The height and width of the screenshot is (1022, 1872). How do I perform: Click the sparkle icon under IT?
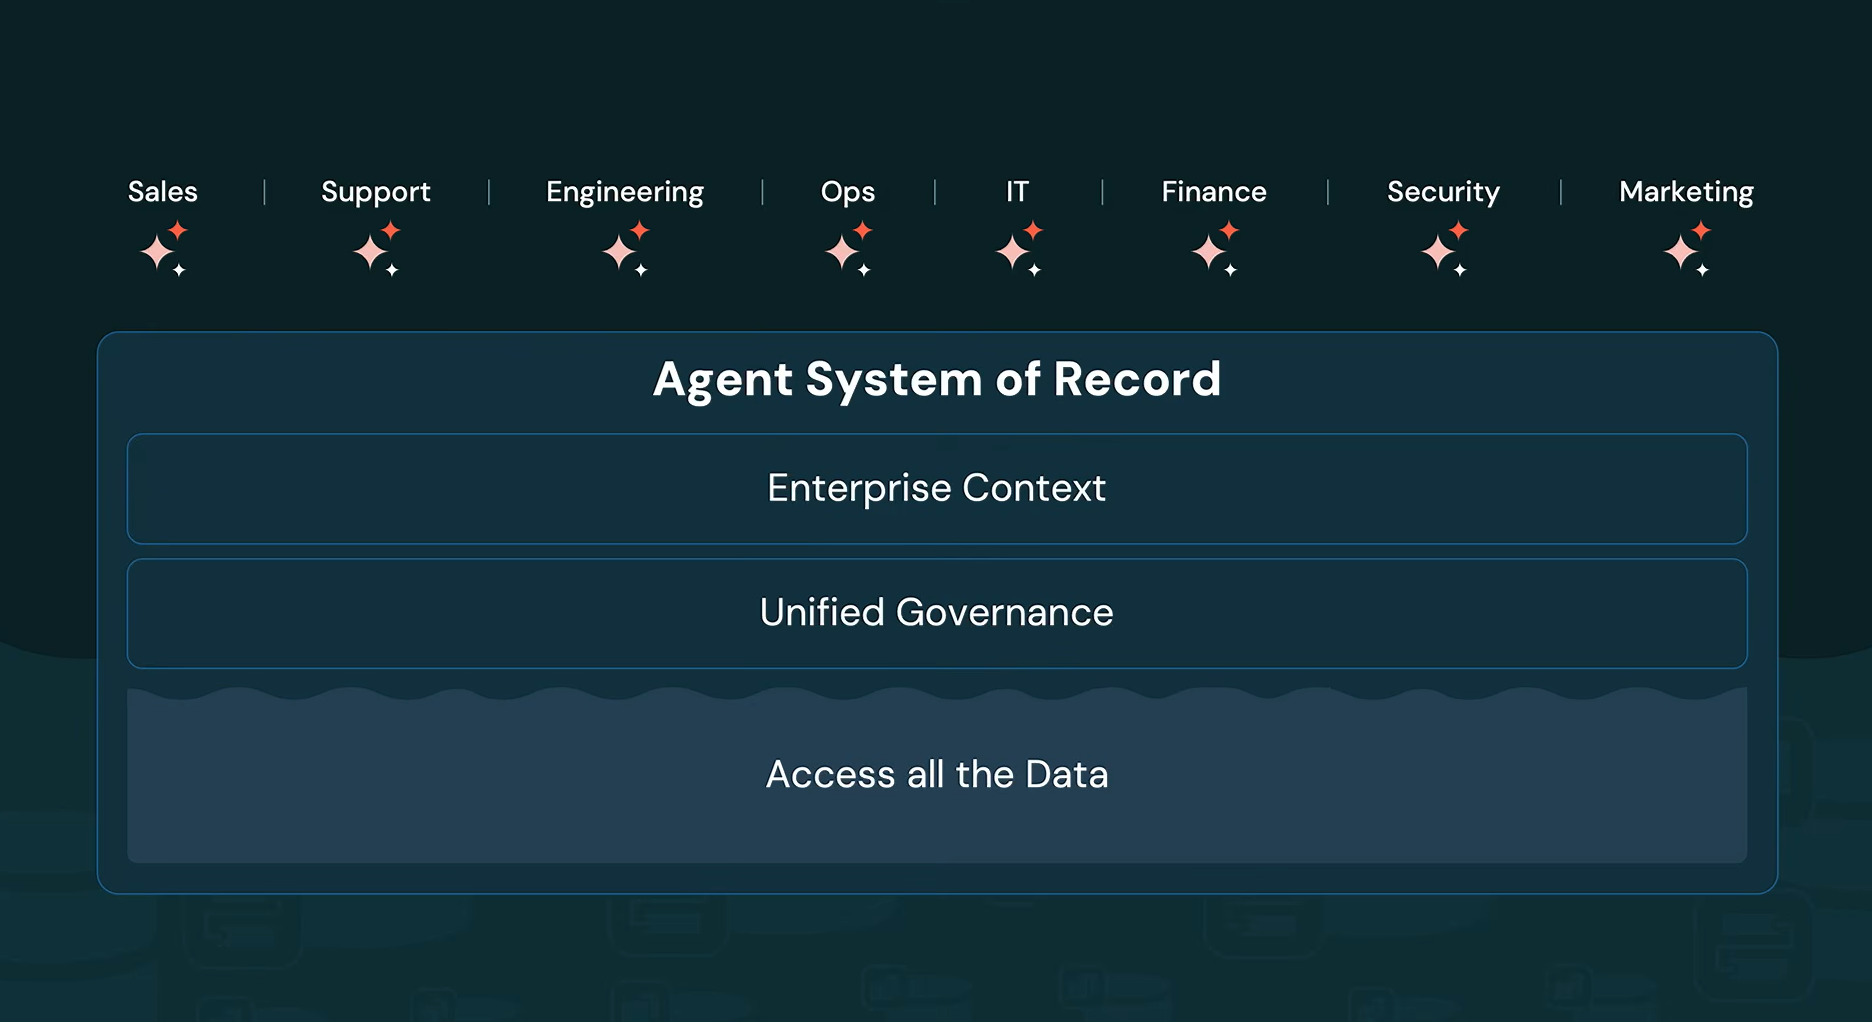1020,249
